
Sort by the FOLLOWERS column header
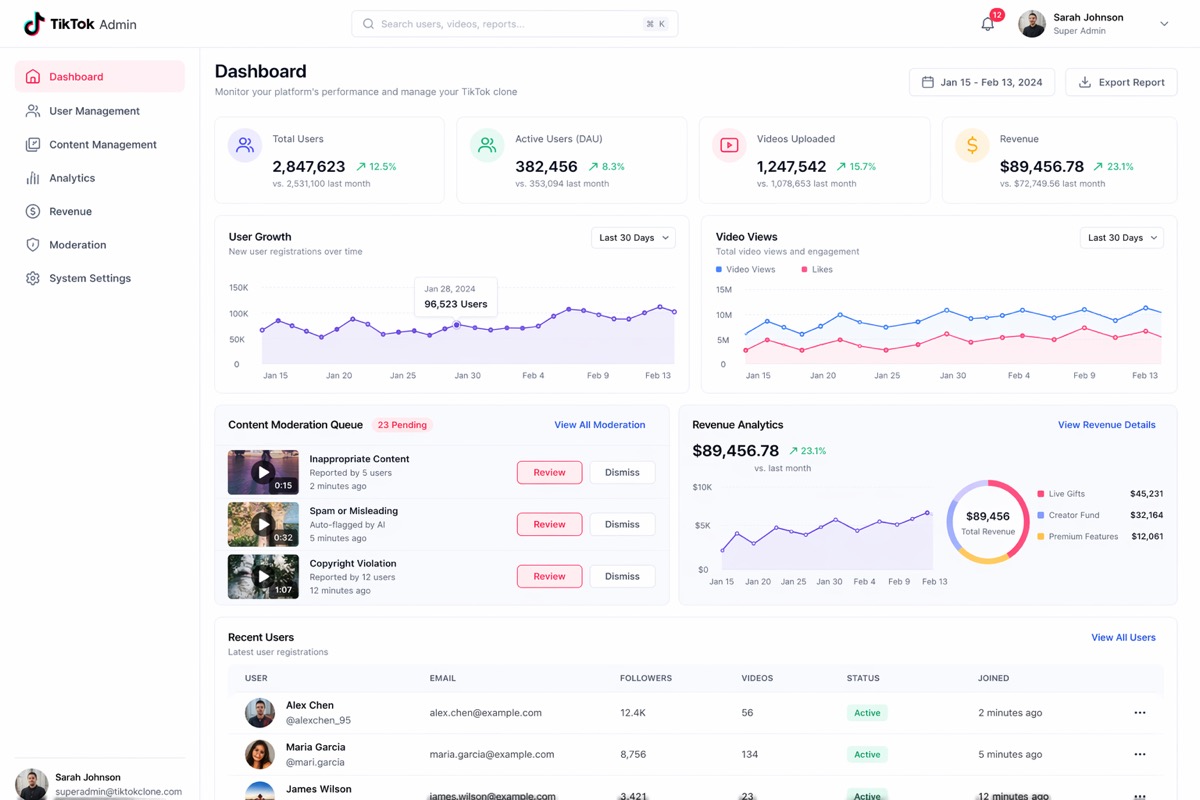click(x=646, y=678)
